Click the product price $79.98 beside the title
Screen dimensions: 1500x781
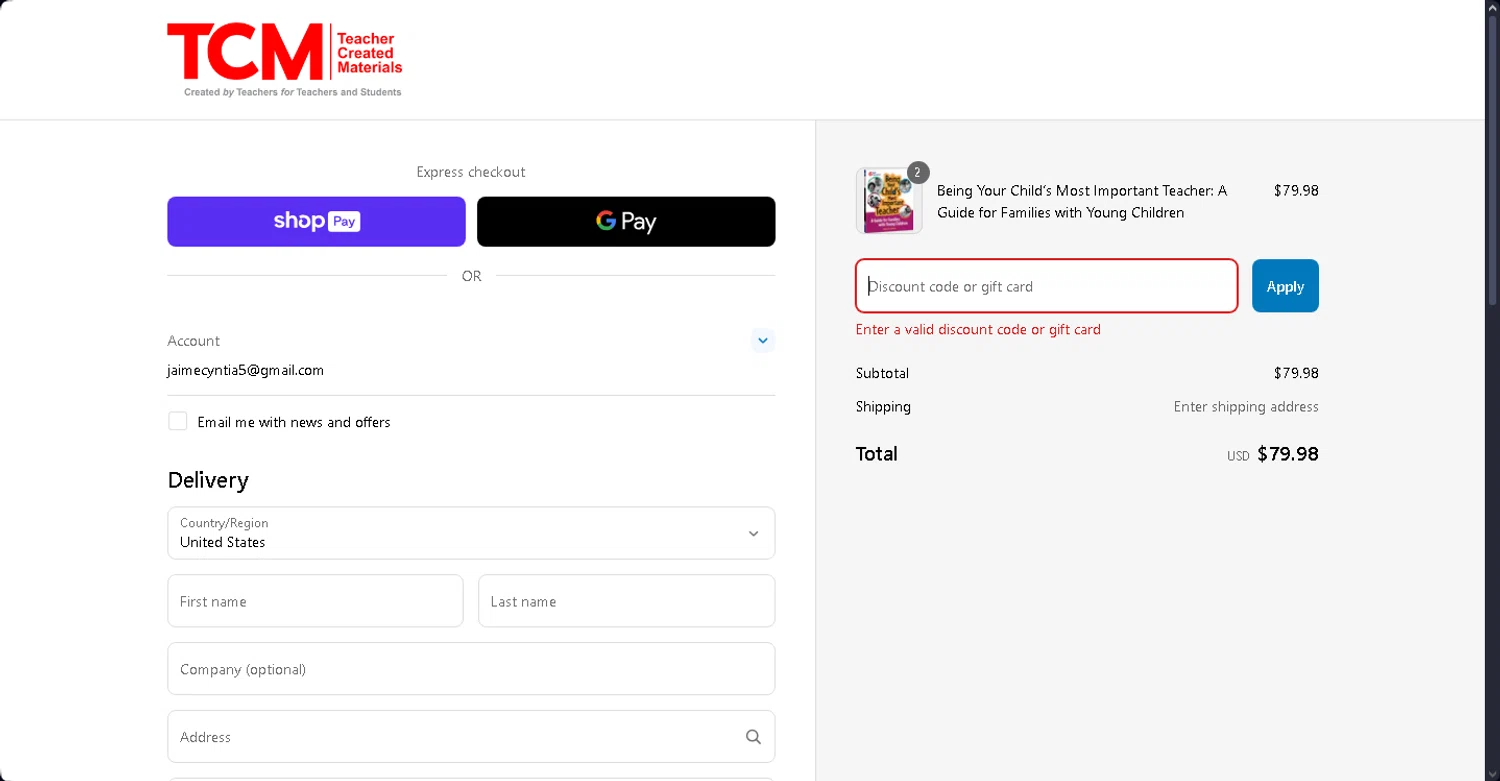1296,190
